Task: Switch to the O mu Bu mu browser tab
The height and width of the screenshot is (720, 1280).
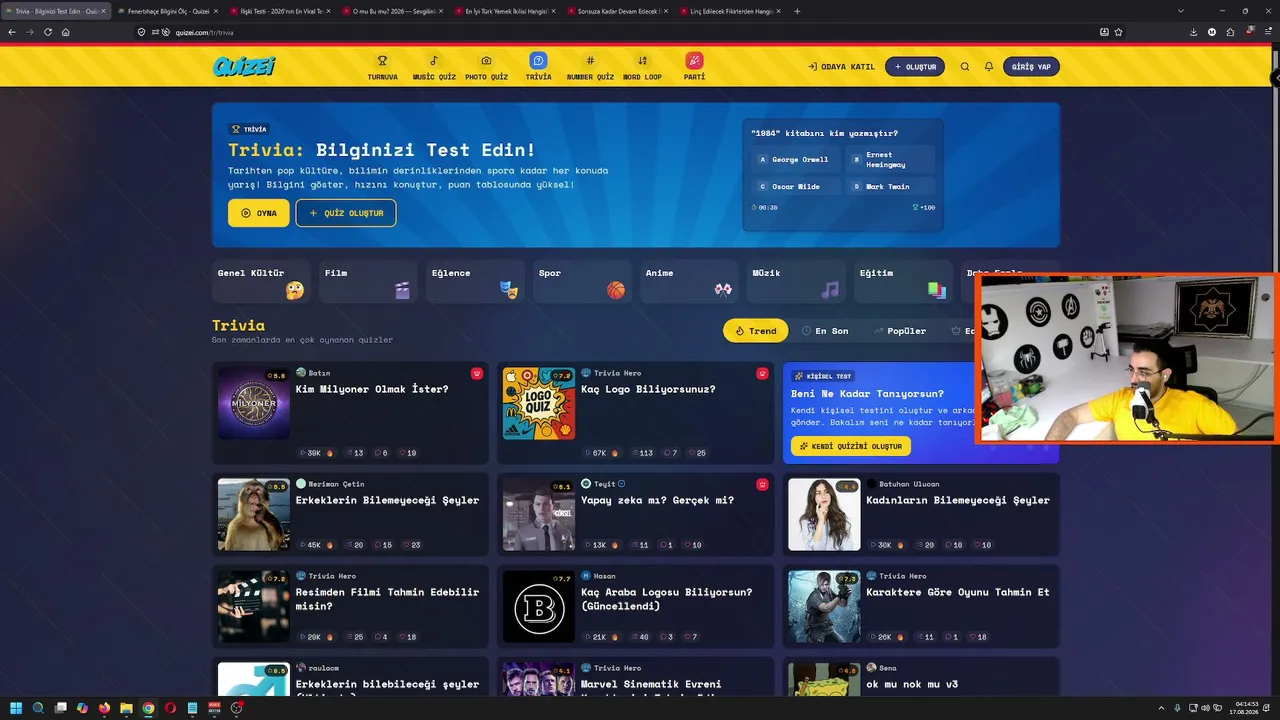Action: (x=392, y=11)
